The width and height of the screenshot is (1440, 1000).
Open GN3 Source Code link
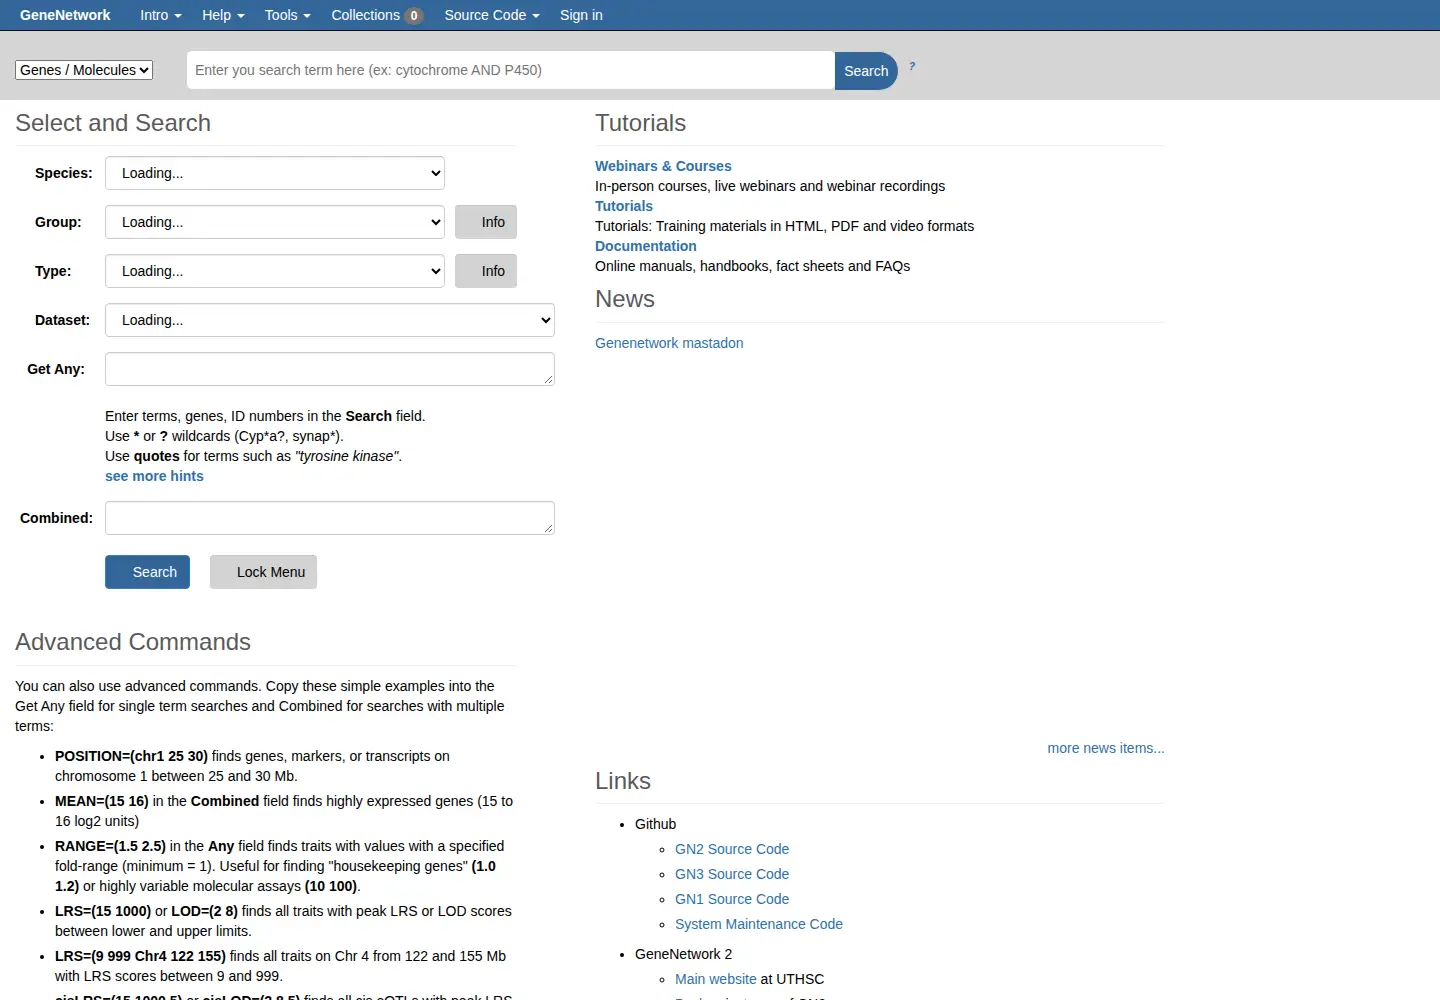(x=732, y=874)
